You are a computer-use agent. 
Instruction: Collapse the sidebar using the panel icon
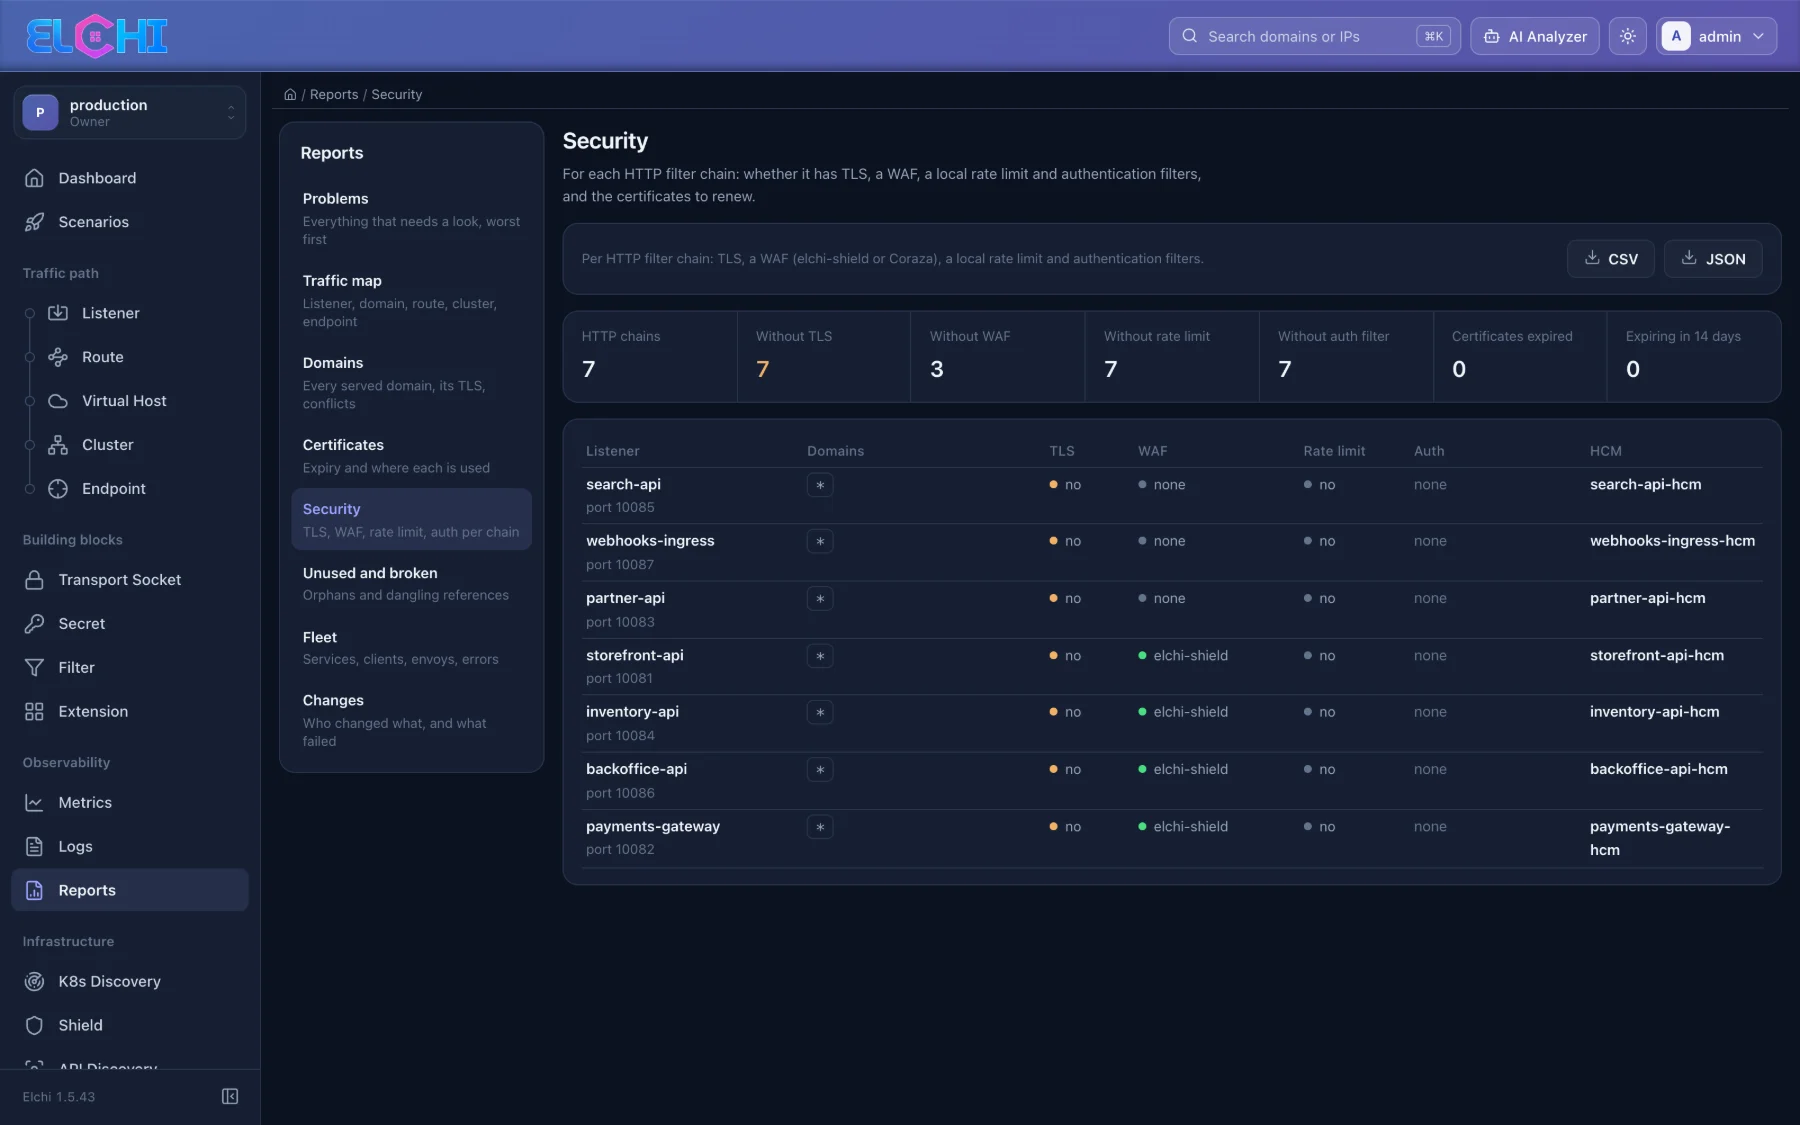click(x=230, y=1097)
